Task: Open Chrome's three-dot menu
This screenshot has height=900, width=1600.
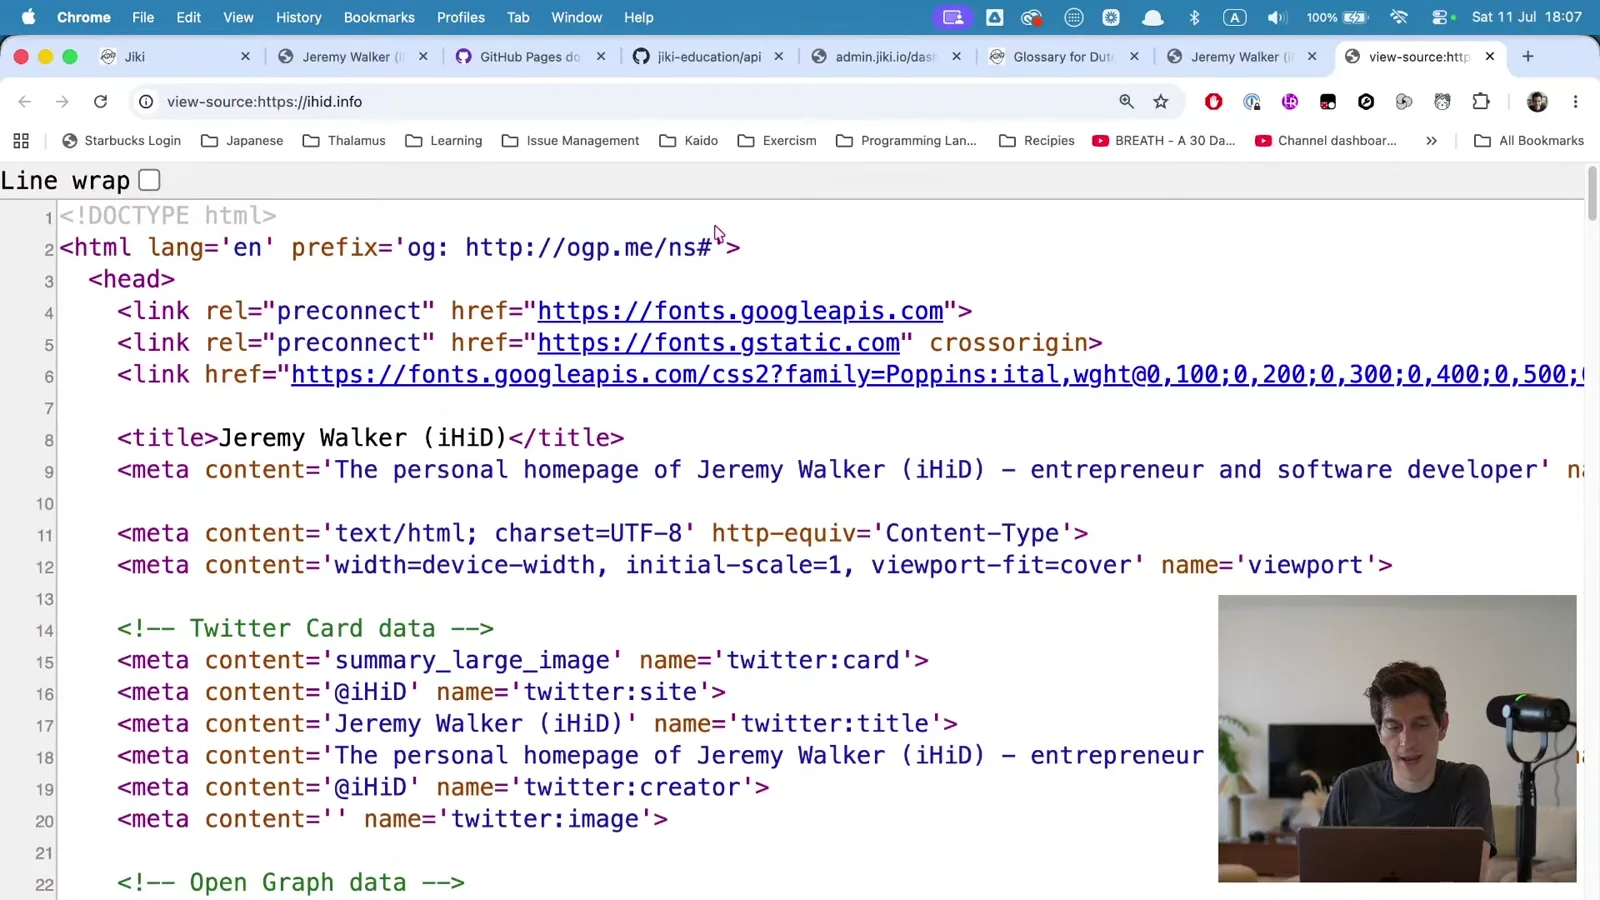Action: 1575,102
